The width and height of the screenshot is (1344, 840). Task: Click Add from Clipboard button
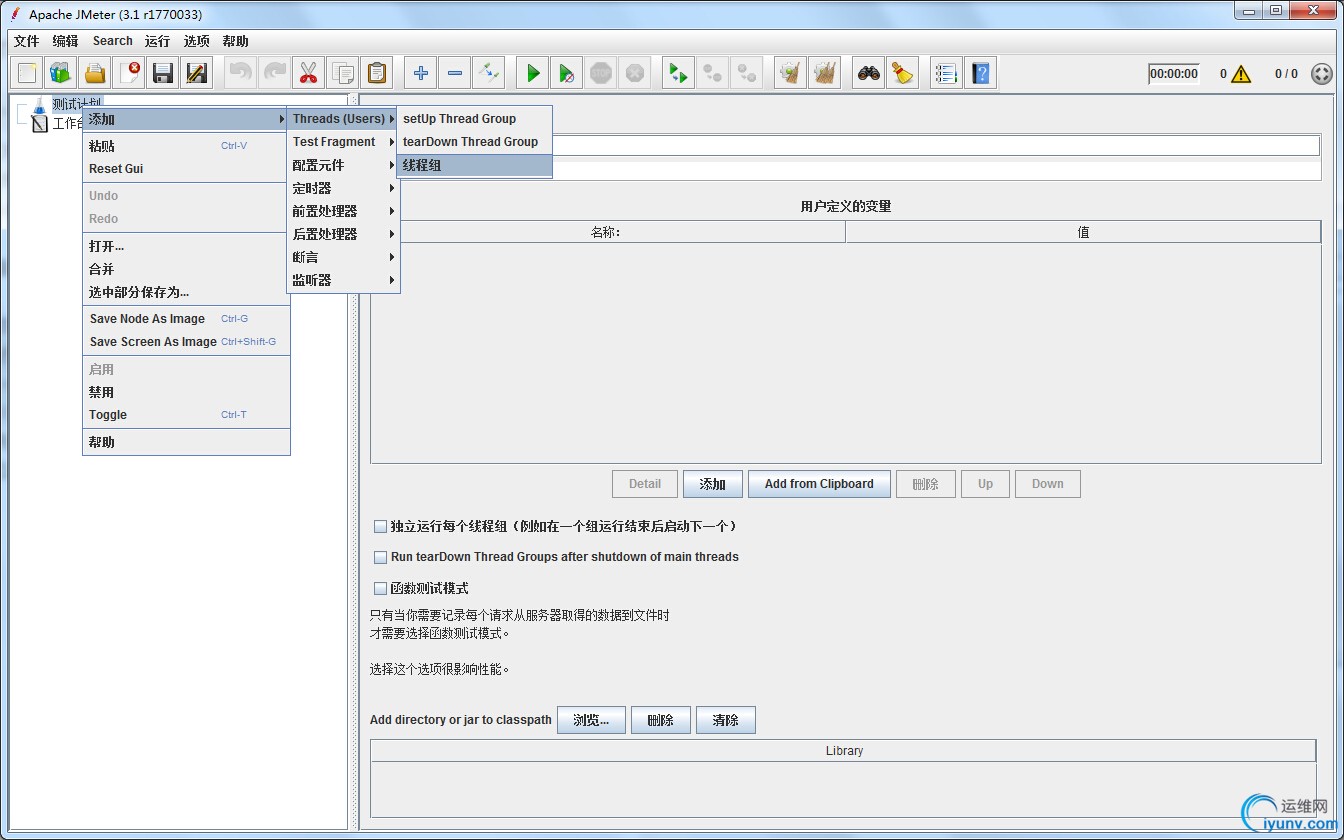point(819,484)
